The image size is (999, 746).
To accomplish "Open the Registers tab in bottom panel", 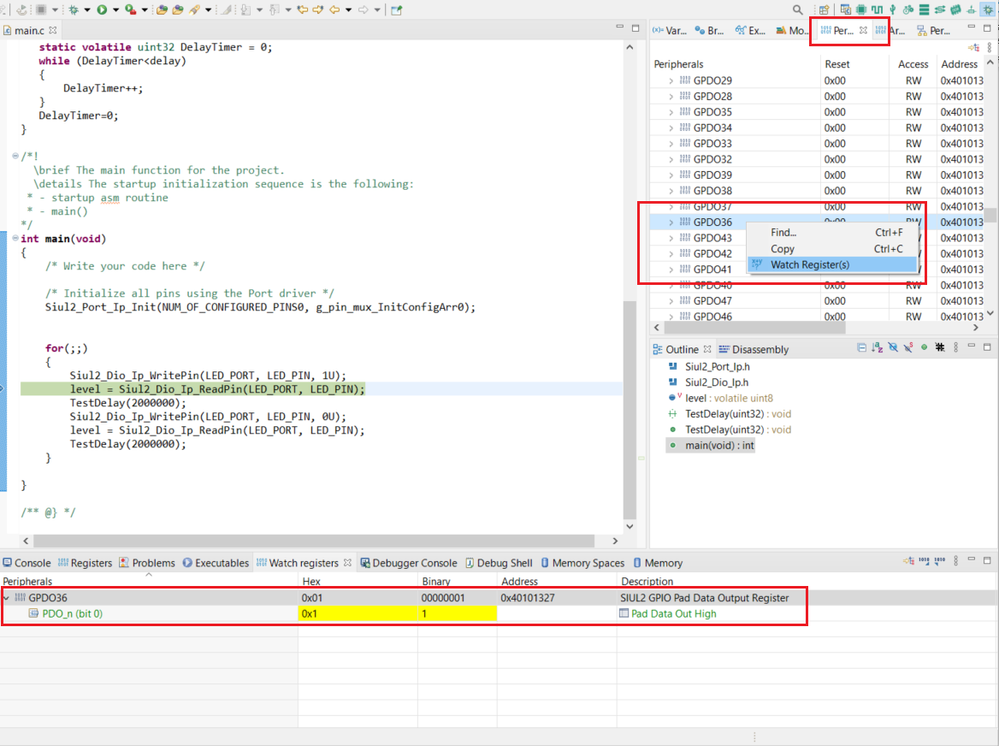I will pyautogui.click(x=85, y=563).
